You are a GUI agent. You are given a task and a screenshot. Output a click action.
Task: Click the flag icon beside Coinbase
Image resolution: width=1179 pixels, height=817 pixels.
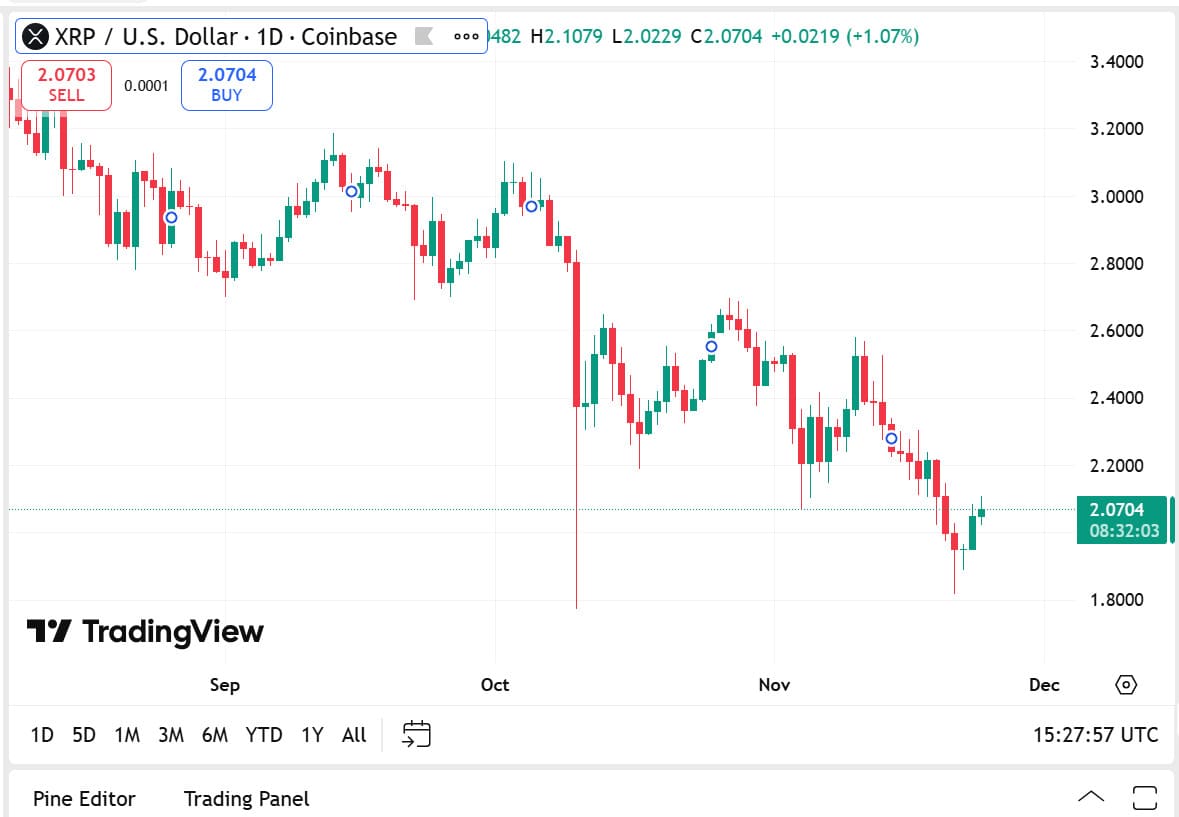(423, 37)
